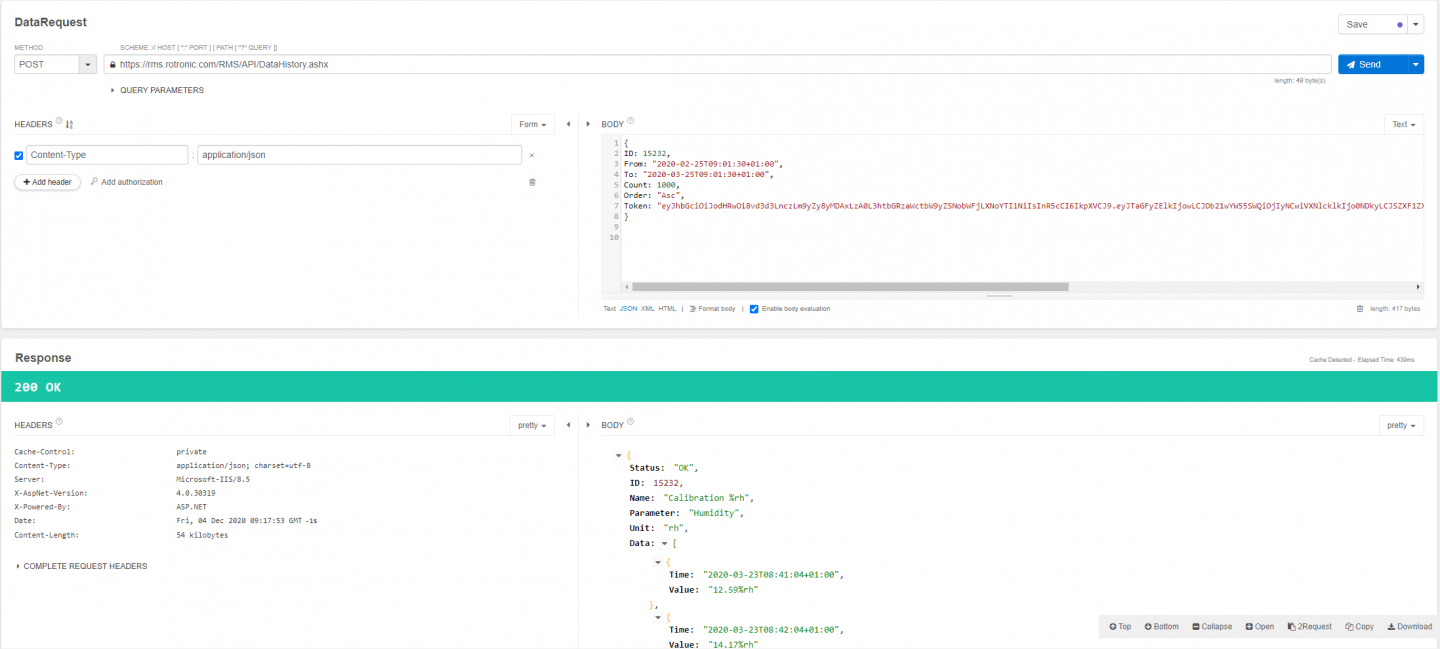Click the body editor resize handle
1440x649 pixels.
click(x=1000, y=296)
